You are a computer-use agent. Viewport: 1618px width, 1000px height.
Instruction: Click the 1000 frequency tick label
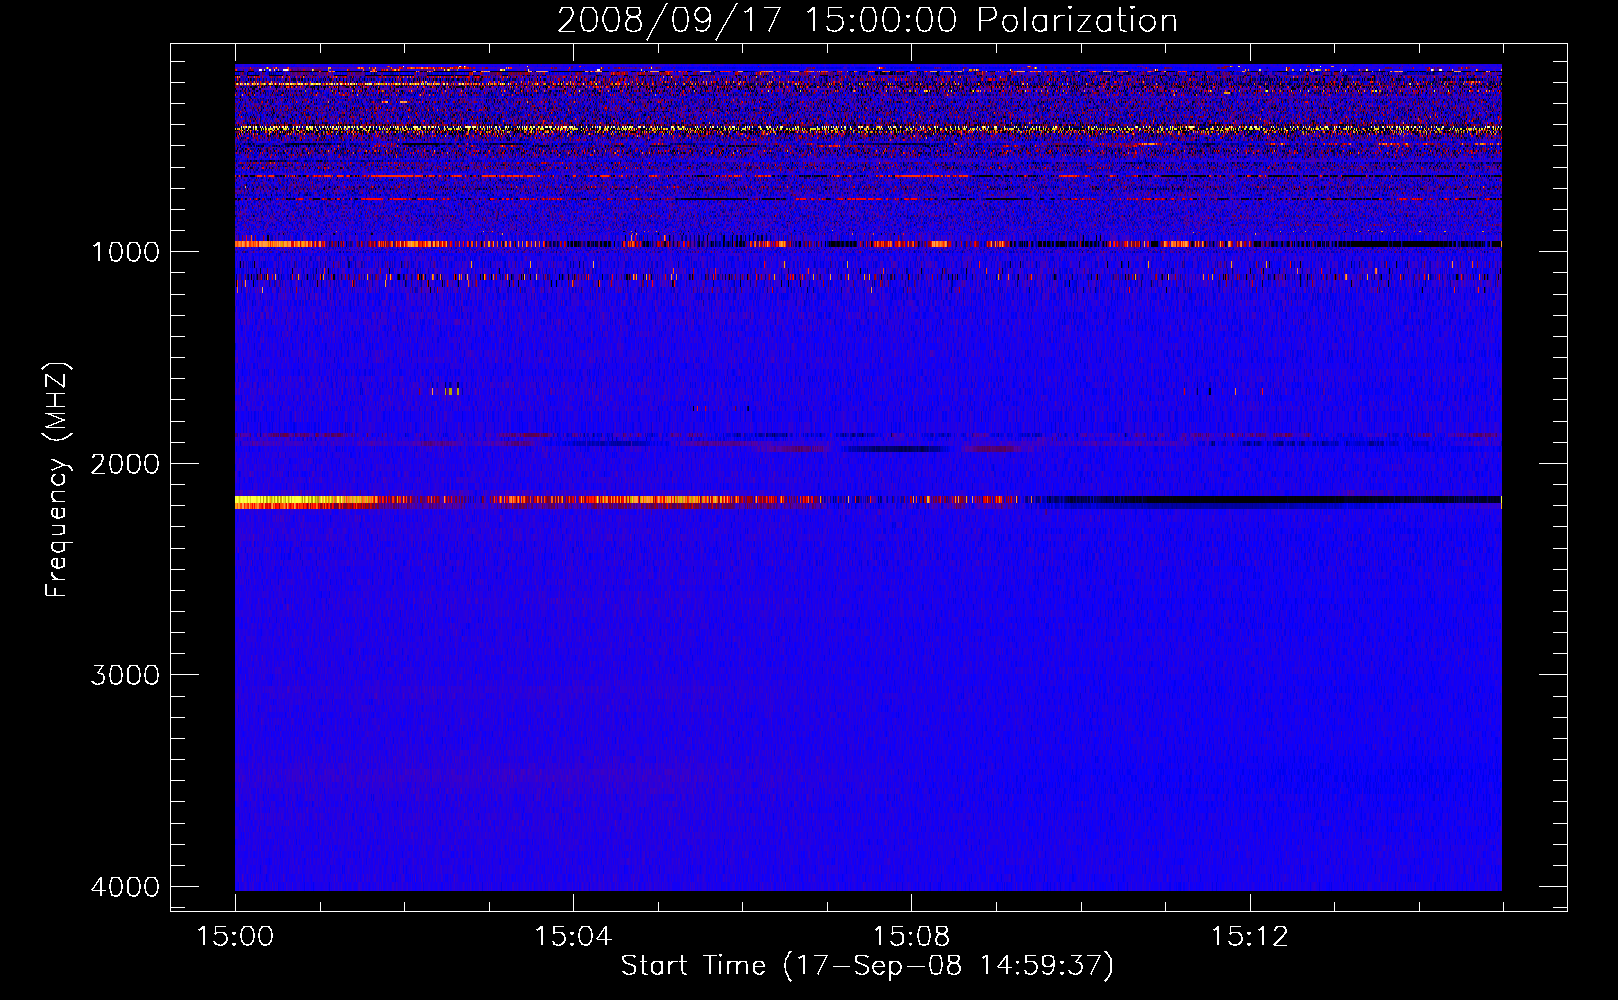click(125, 251)
